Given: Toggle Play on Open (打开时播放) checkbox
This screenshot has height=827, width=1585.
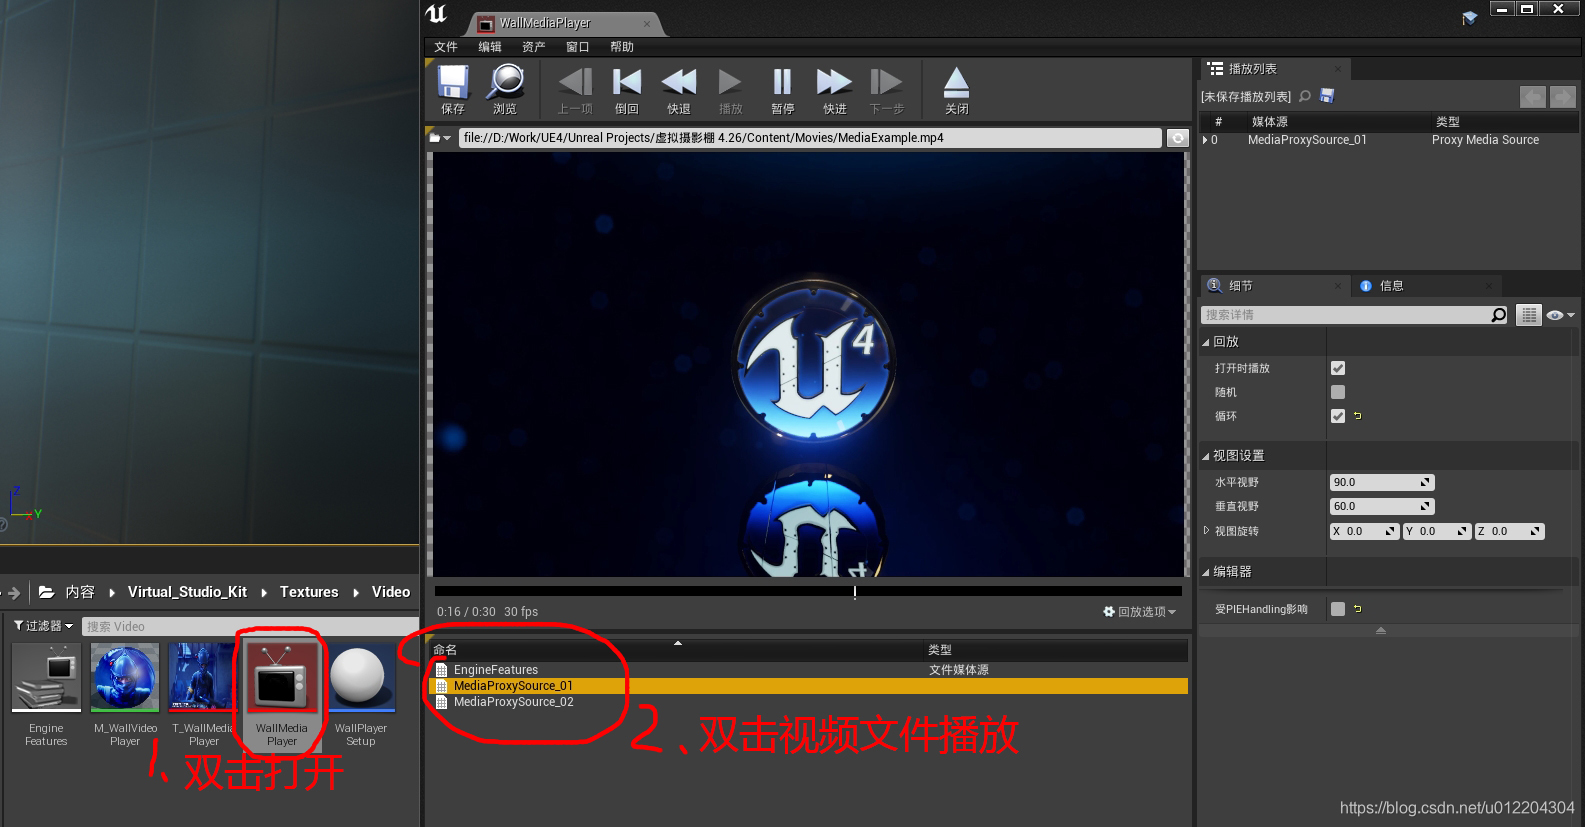Looking at the screenshot, I should click(1338, 368).
